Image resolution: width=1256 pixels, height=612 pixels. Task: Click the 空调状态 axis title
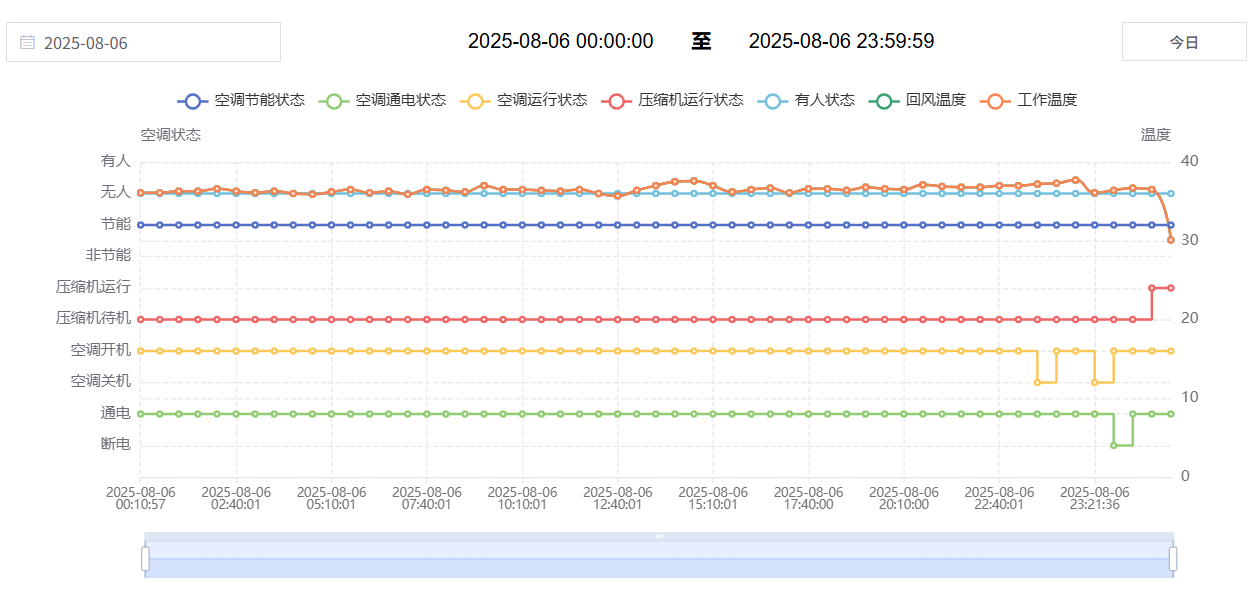(x=170, y=134)
